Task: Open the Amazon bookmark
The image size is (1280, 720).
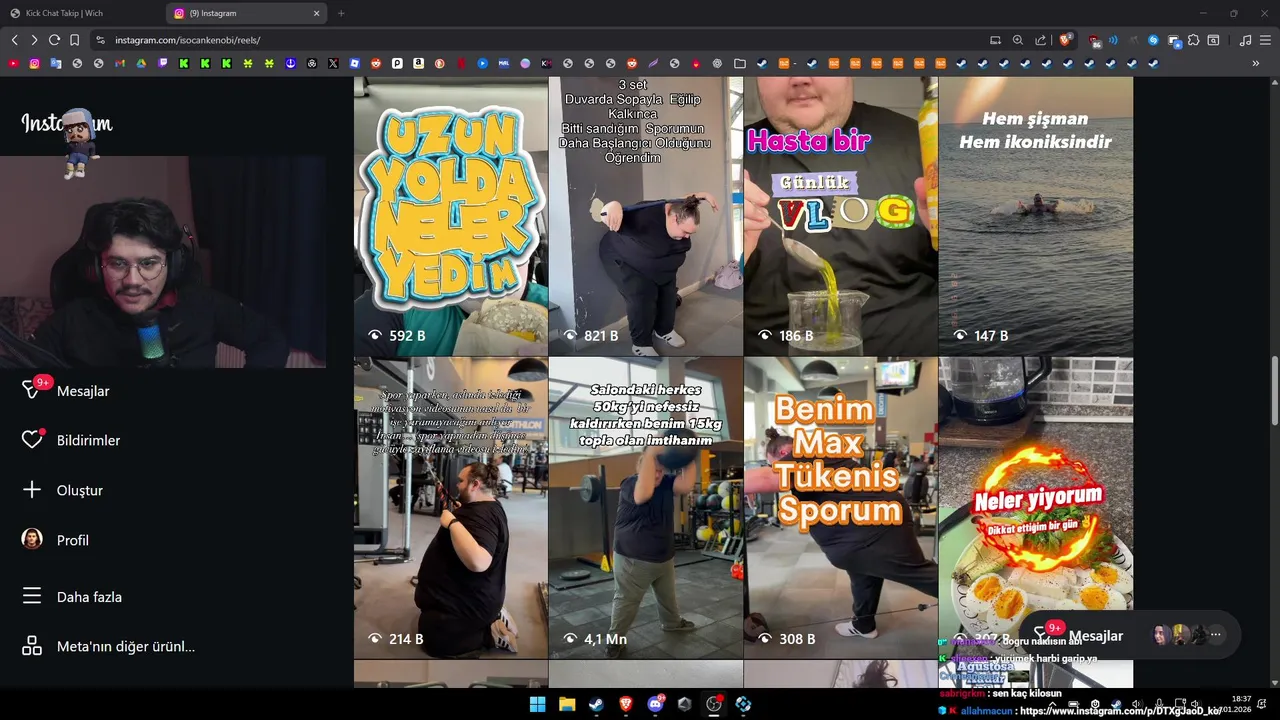Action: pos(418,63)
